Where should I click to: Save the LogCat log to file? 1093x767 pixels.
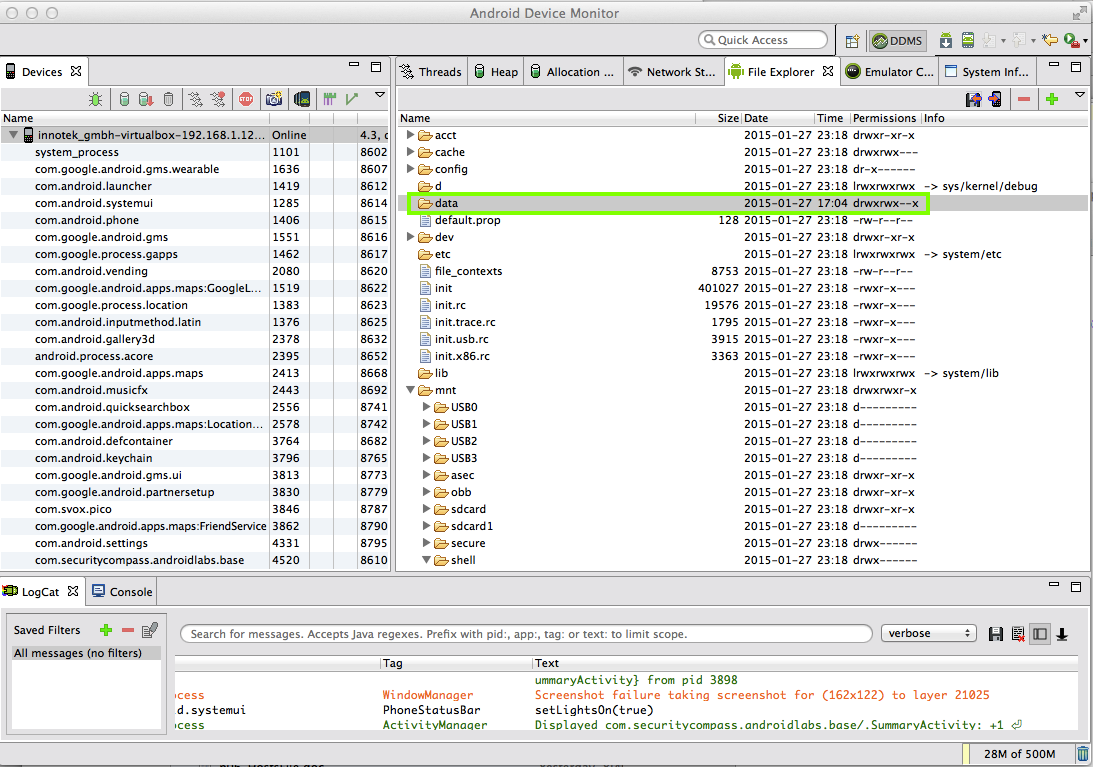pos(996,633)
